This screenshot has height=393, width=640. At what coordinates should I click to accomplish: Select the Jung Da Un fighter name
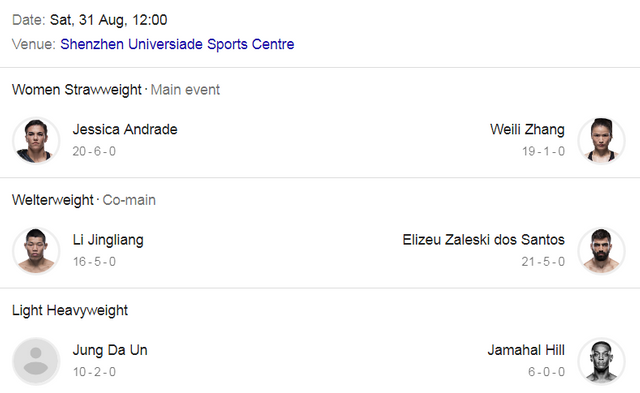pyautogui.click(x=110, y=350)
